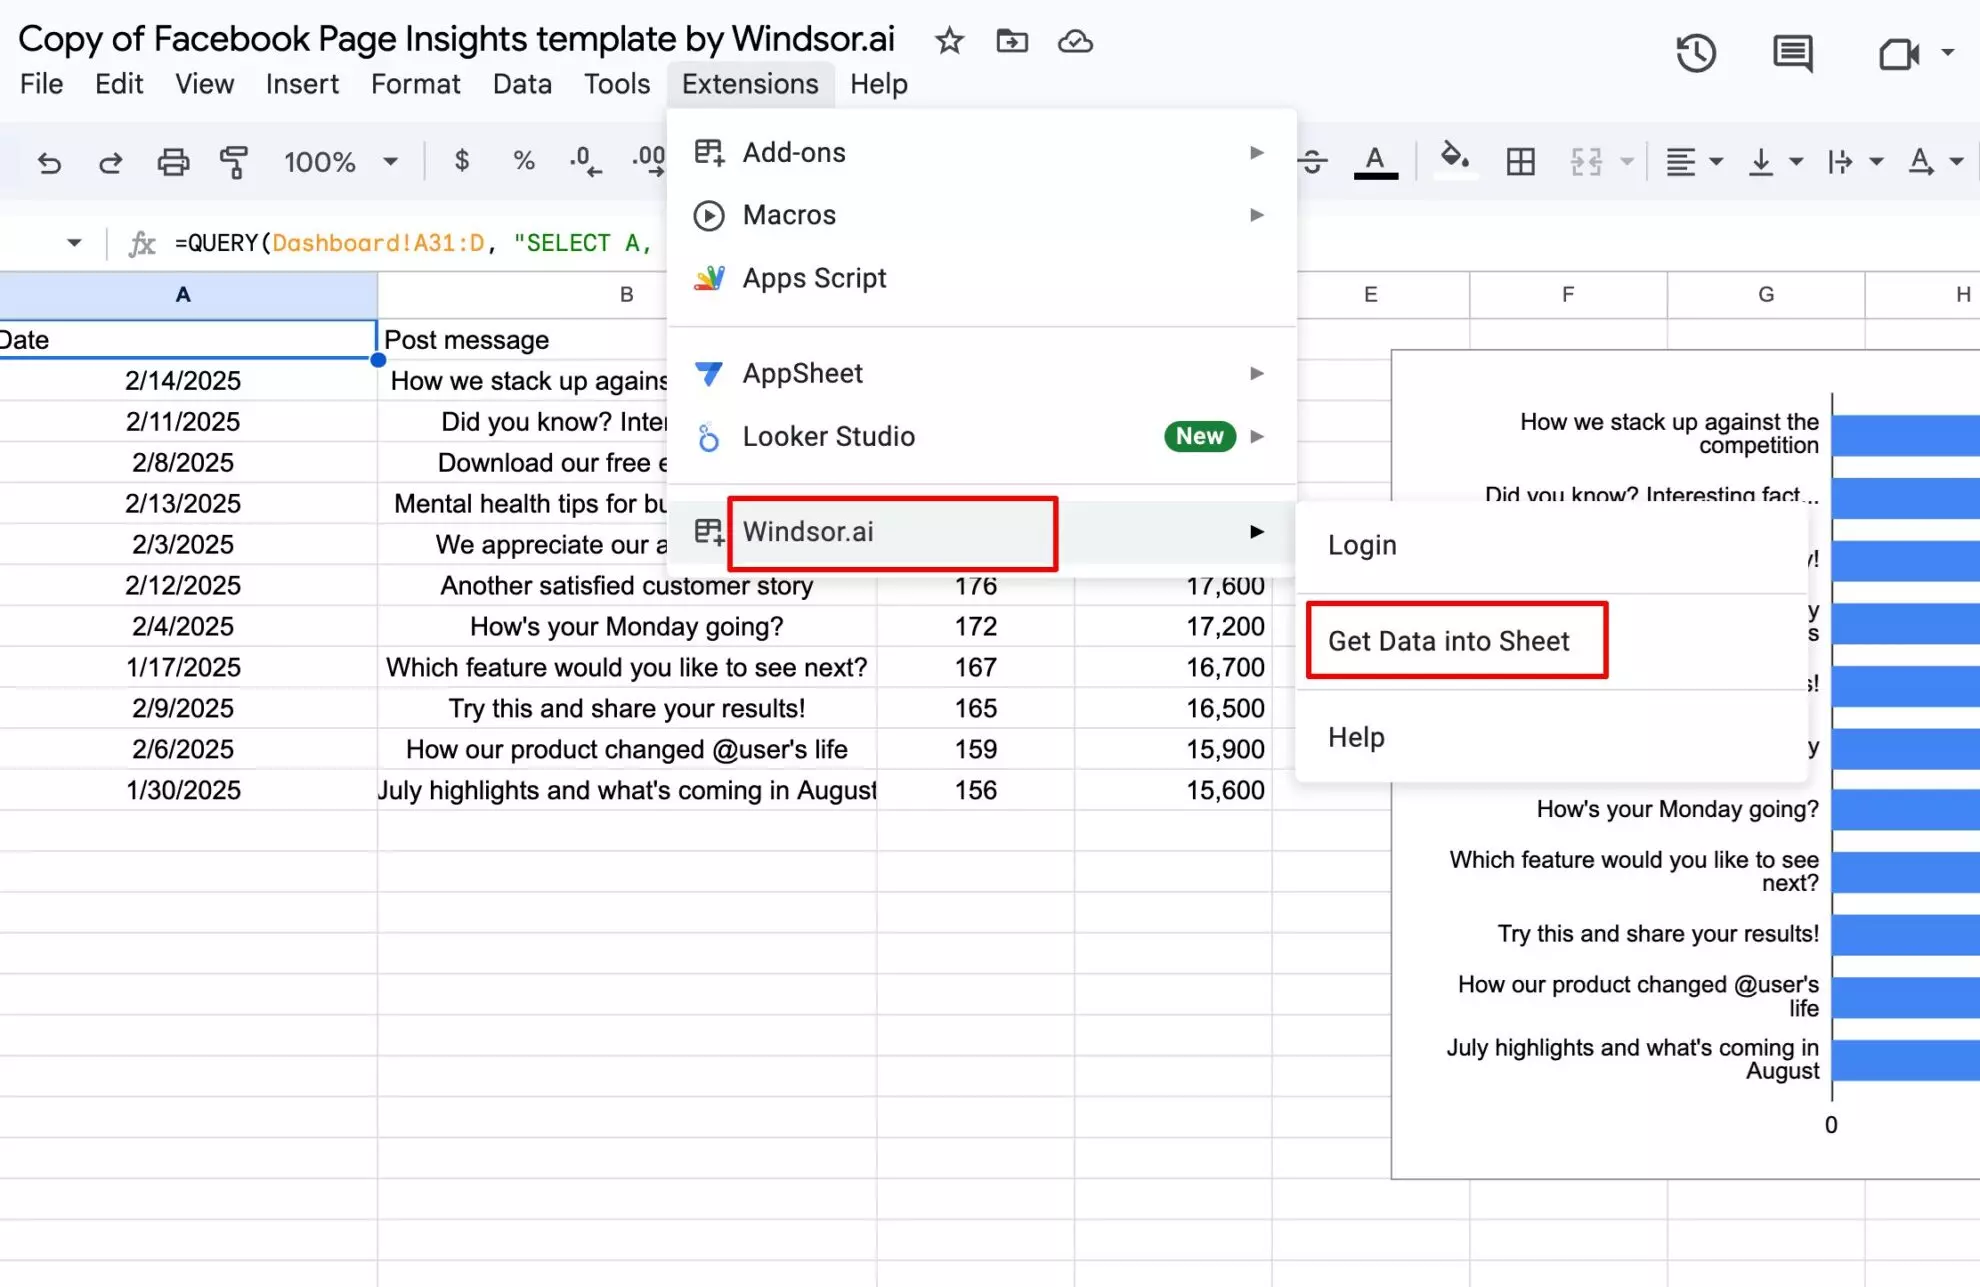The height and width of the screenshot is (1287, 1980).
Task: Undo the last action
Action: [x=49, y=161]
